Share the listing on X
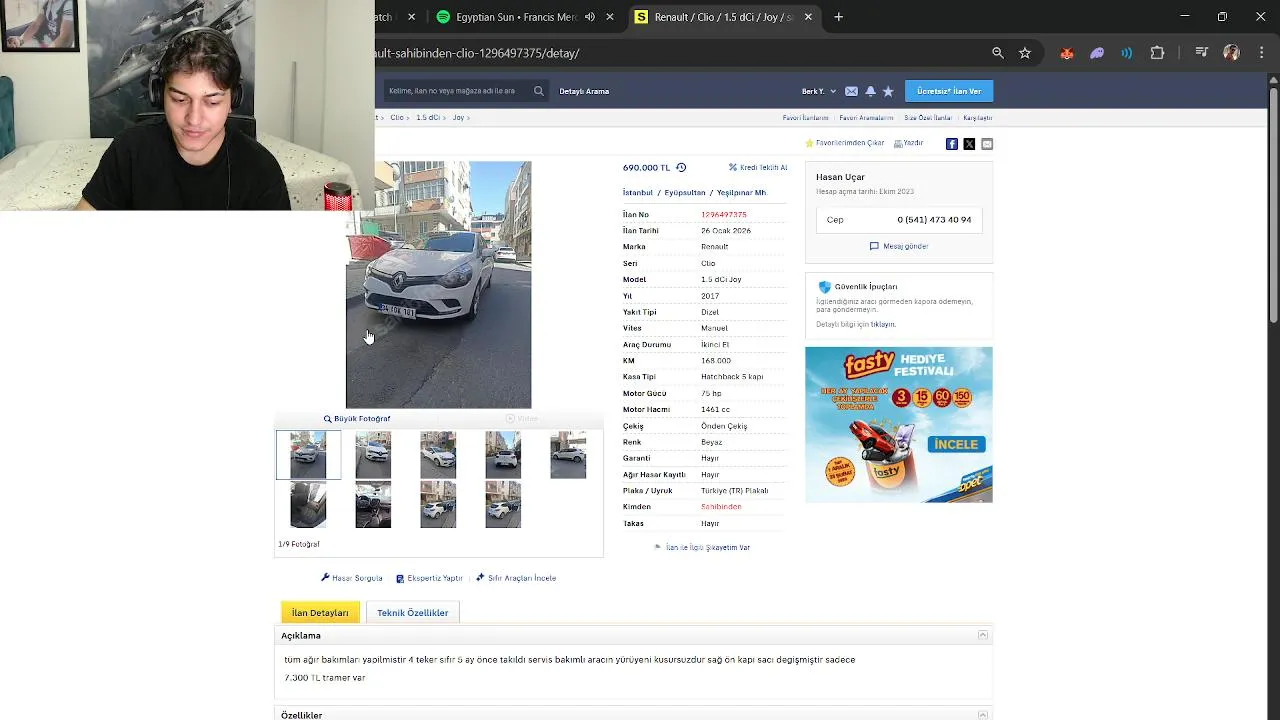1280x720 pixels. (x=969, y=144)
